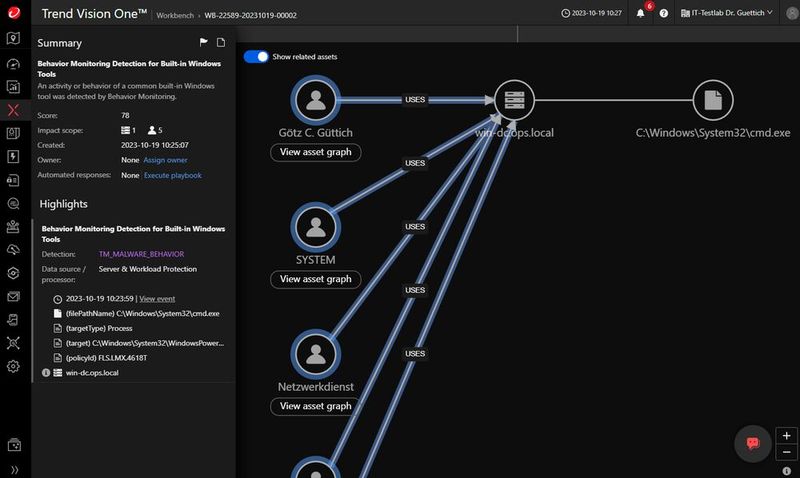
Task: Click the policyId FLS.LMX.4618T row
Action: [x=101, y=358]
